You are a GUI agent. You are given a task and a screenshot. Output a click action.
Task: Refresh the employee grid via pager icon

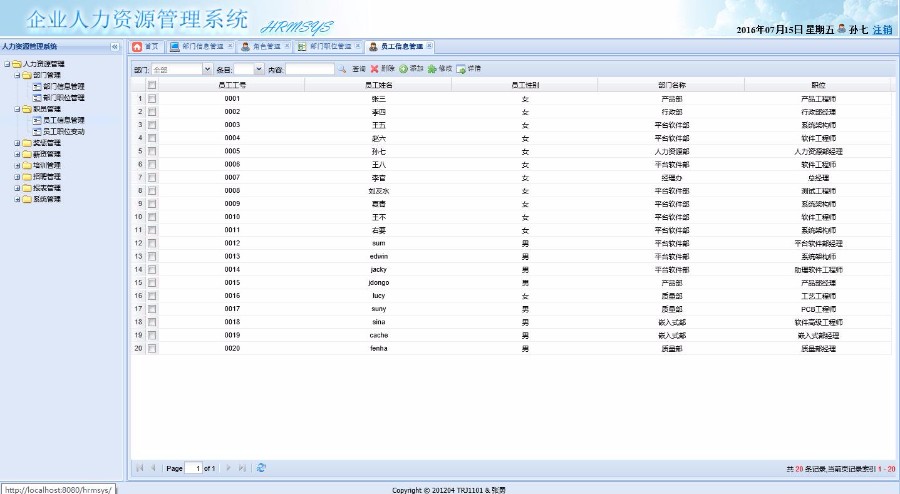tap(261, 468)
